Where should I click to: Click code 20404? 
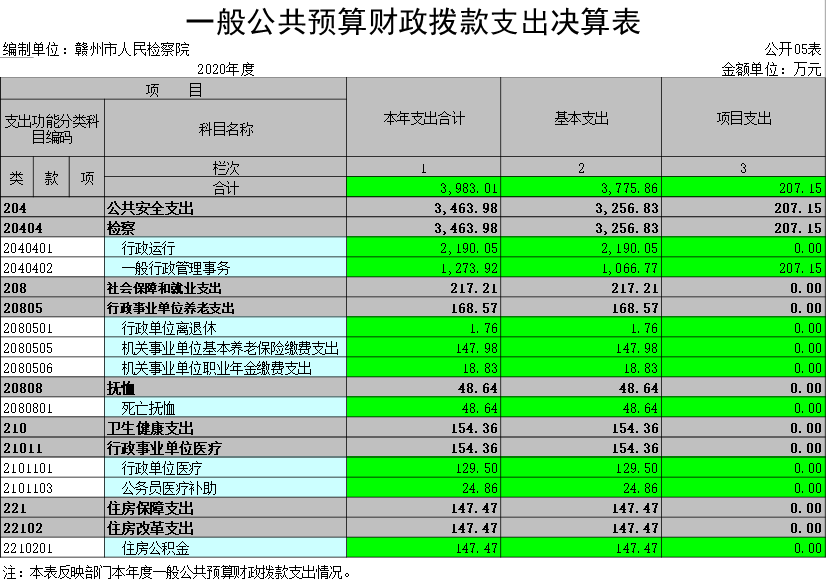tap(23, 228)
